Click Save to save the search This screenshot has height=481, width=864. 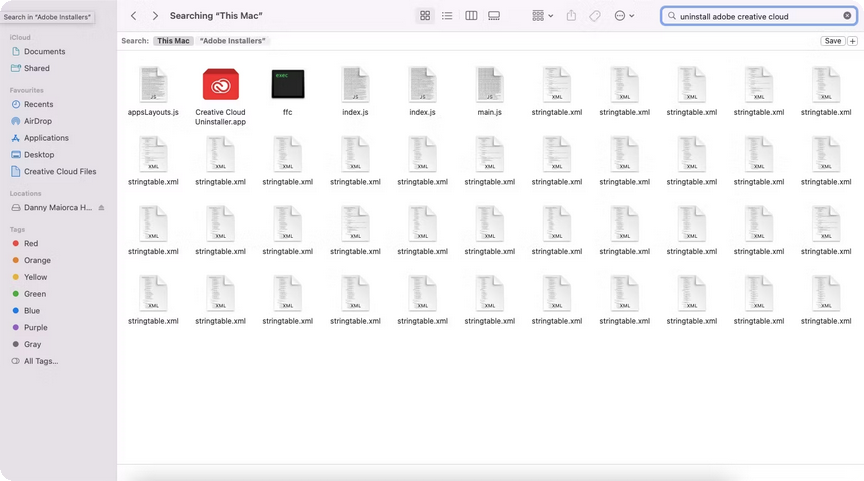(x=832, y=41)
